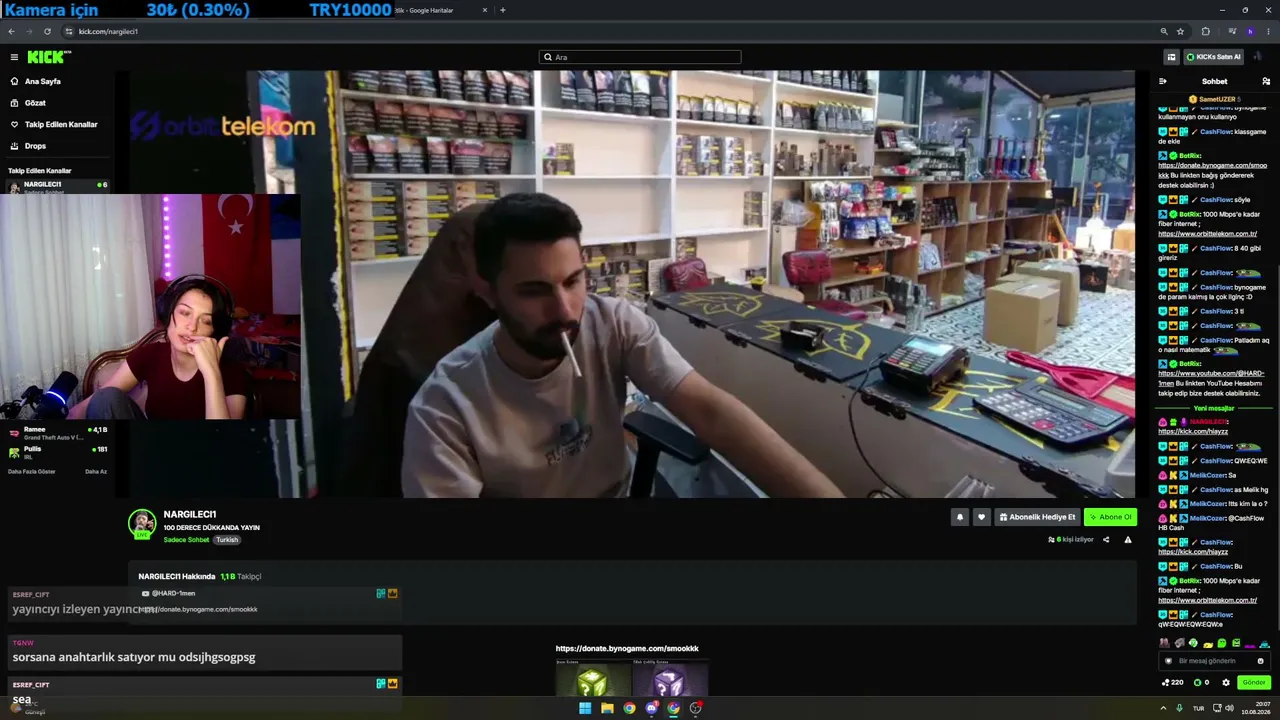Click the @HARD-1men YouTube link in About
This screenshot has height=720, width=1280.
point(169,593)
